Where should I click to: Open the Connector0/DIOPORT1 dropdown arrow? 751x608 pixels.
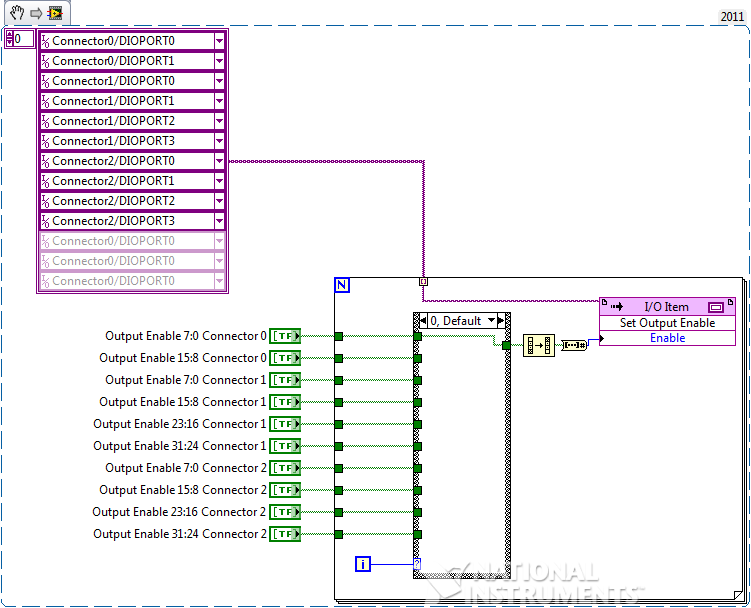coord(219,61)
